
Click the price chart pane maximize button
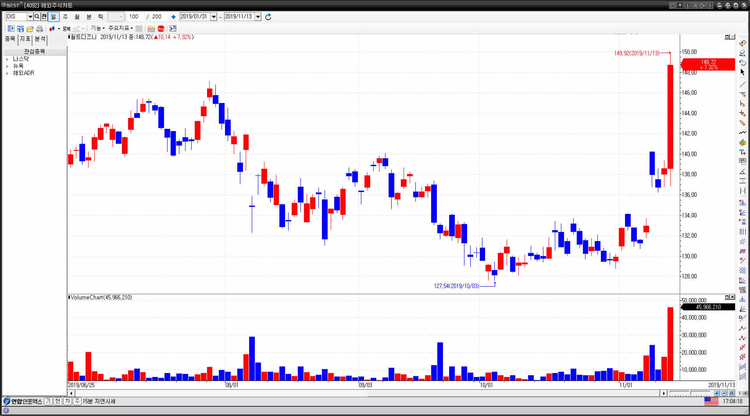(x=728, y=37)
